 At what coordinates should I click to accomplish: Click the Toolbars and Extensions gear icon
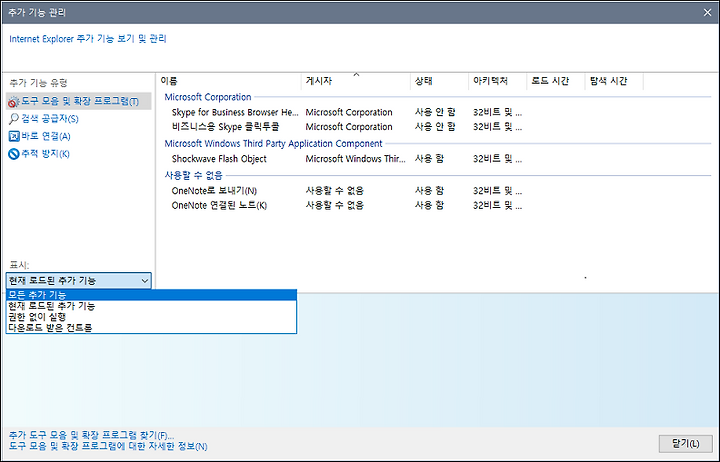pos(14,101)
